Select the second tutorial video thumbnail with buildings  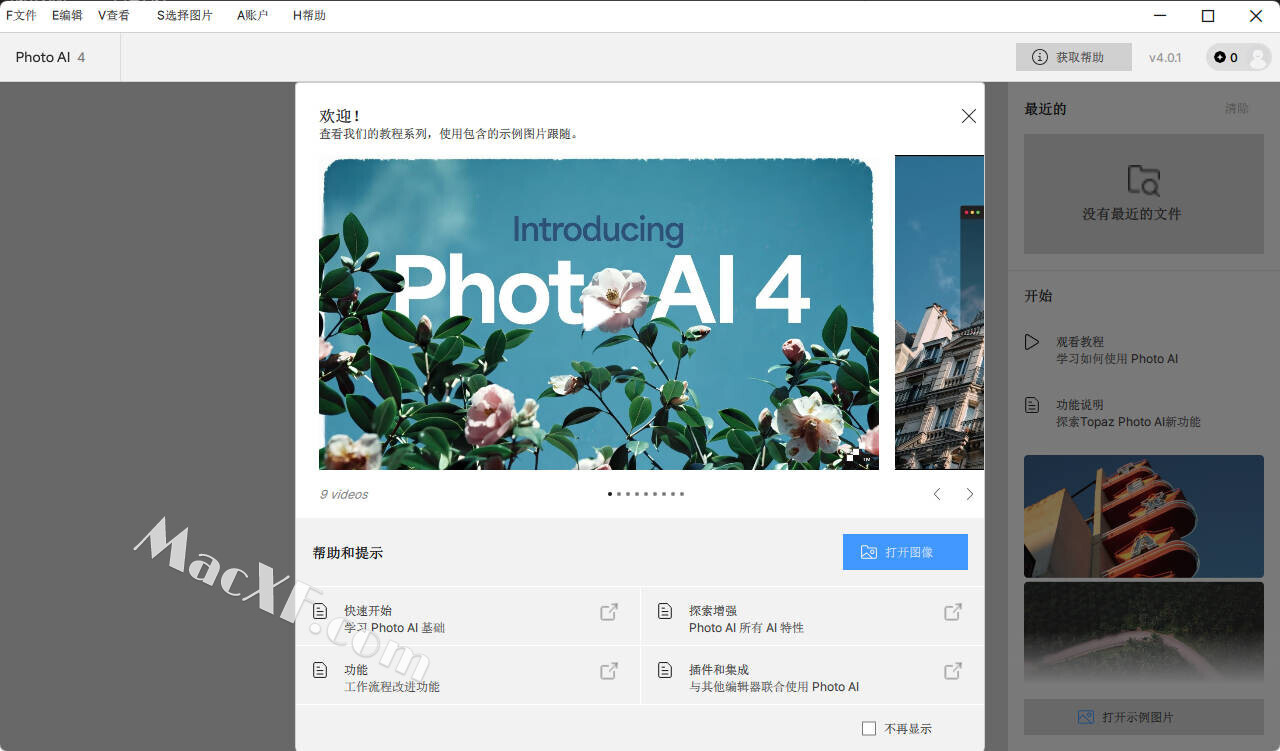click(x=939, y=312)
